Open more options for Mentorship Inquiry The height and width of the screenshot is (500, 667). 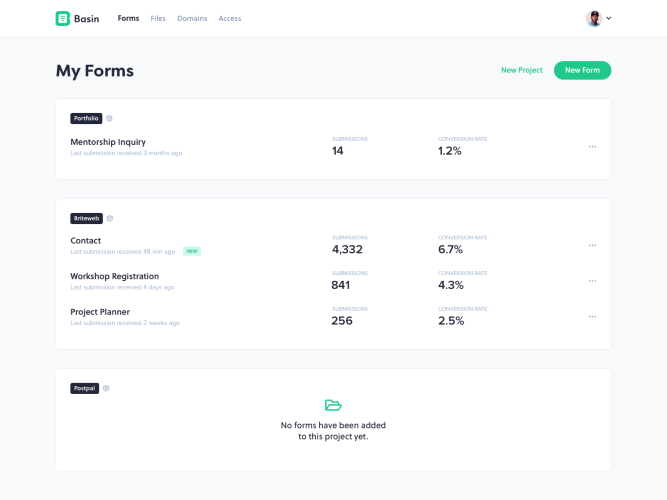592,146
